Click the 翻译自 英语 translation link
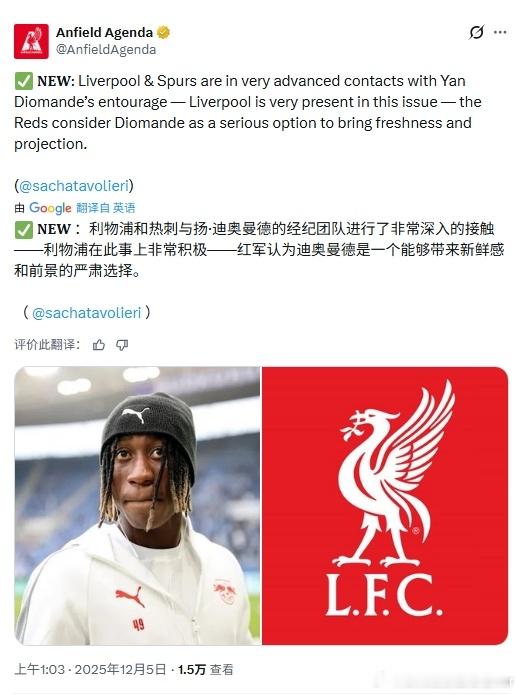The image size is (521, 695). tap(106, 208)
